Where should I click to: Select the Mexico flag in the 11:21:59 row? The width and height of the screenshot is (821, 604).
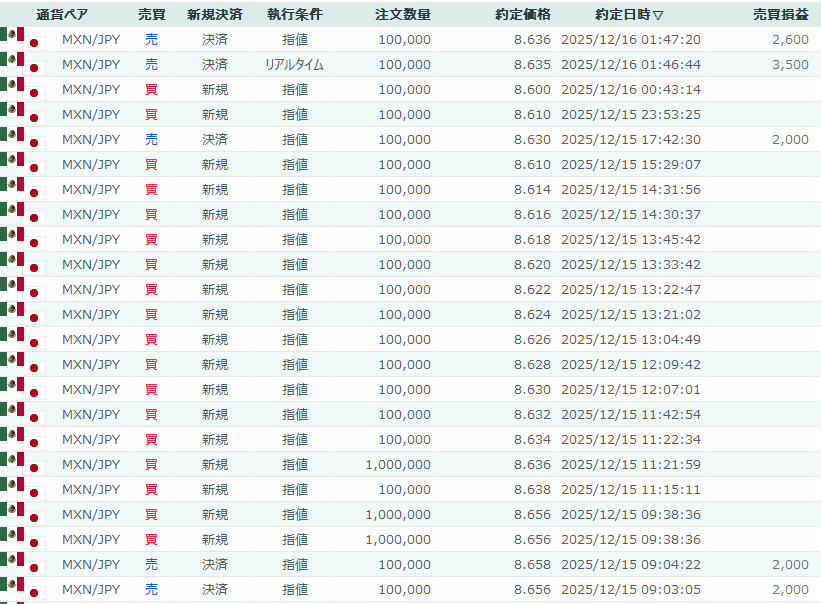click(13, 460)
